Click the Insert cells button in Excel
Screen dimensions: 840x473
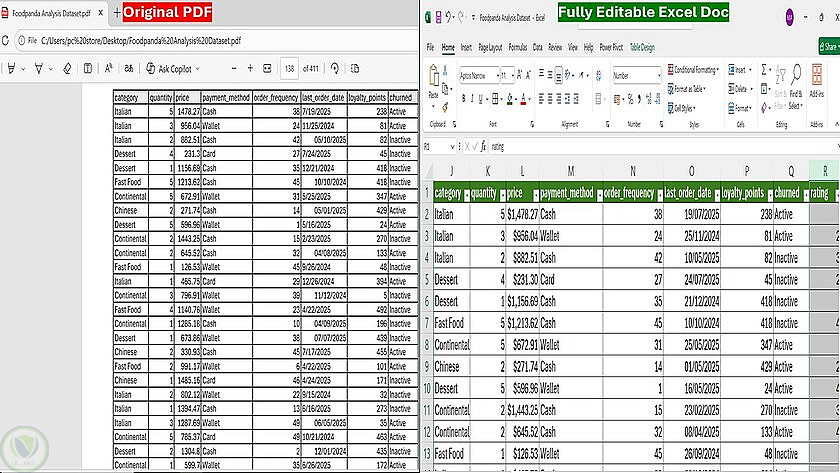pyautogui.click(x=740, y=70)
